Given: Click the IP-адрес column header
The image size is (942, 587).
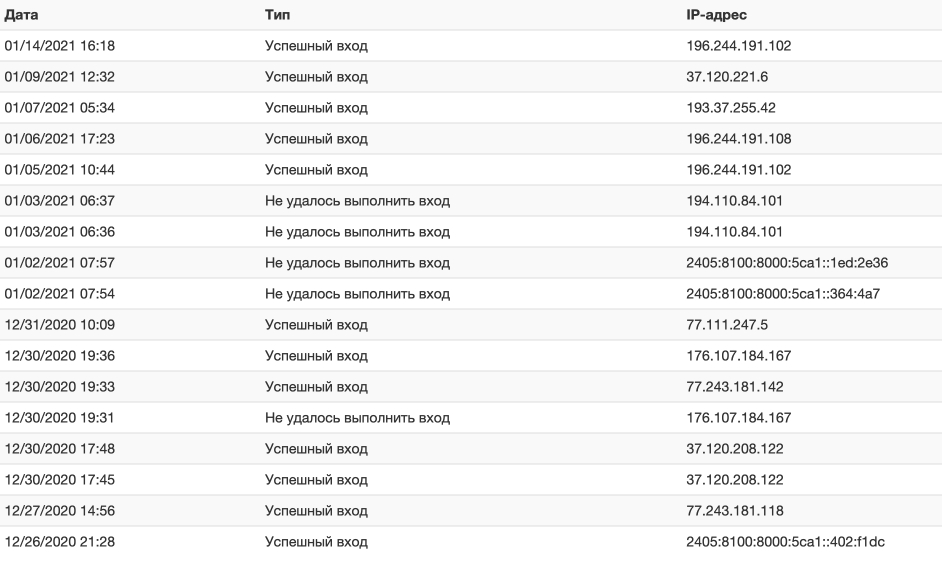Looking at the screenshot, I should pos(716,15).
